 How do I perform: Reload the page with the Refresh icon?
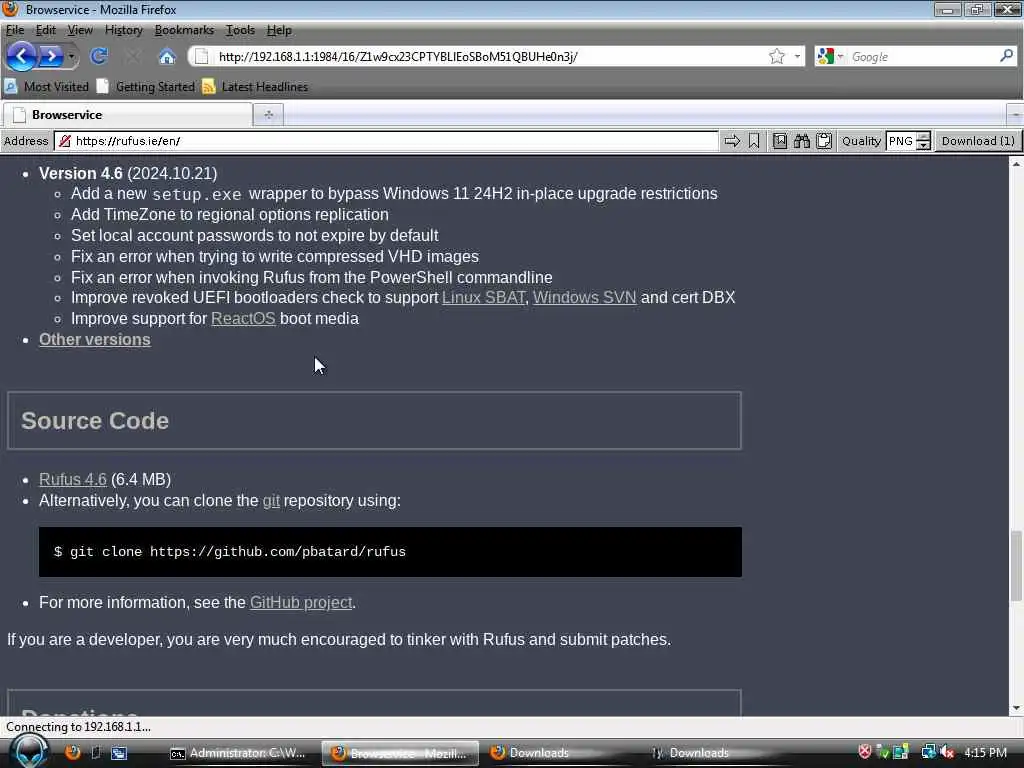[x=99, y=57]
